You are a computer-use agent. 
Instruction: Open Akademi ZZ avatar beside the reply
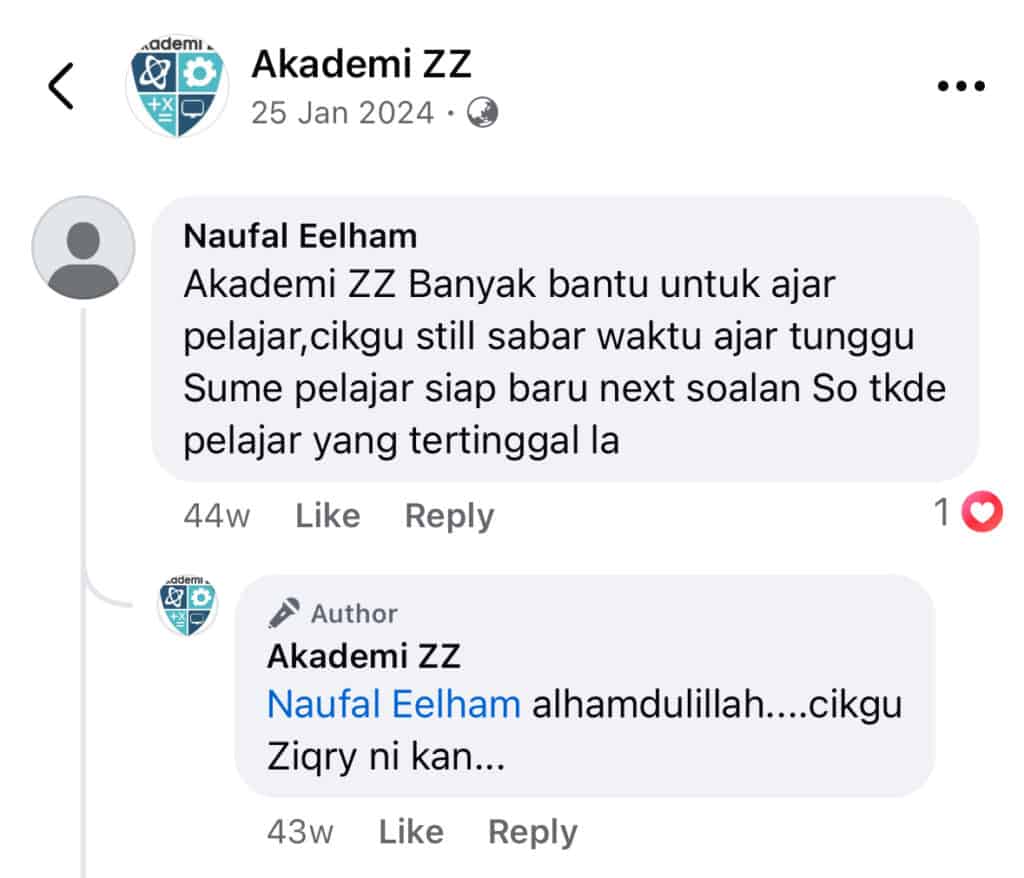(187, 605)
